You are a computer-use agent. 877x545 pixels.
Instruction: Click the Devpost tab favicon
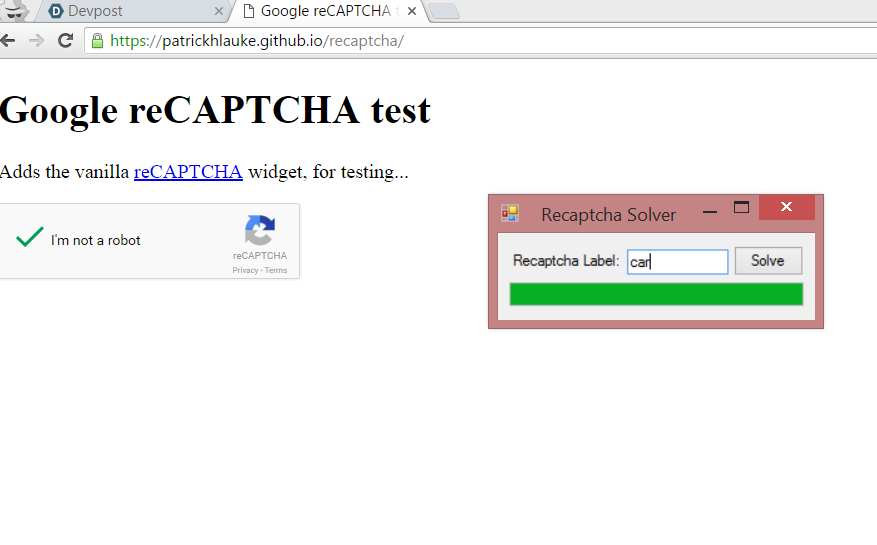55,11
